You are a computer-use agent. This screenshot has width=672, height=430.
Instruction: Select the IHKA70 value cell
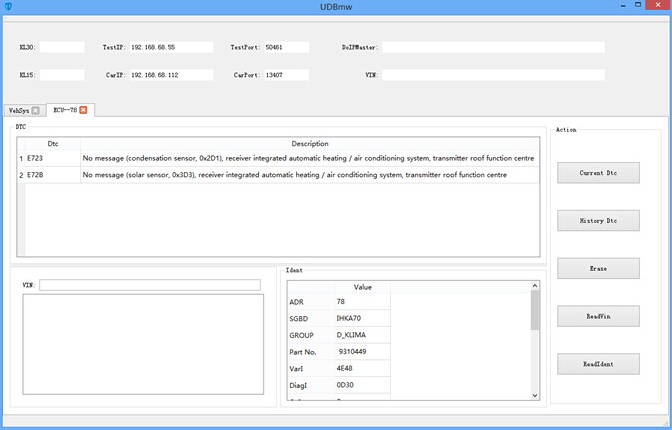pyautogui.click(x=362, y=319)
